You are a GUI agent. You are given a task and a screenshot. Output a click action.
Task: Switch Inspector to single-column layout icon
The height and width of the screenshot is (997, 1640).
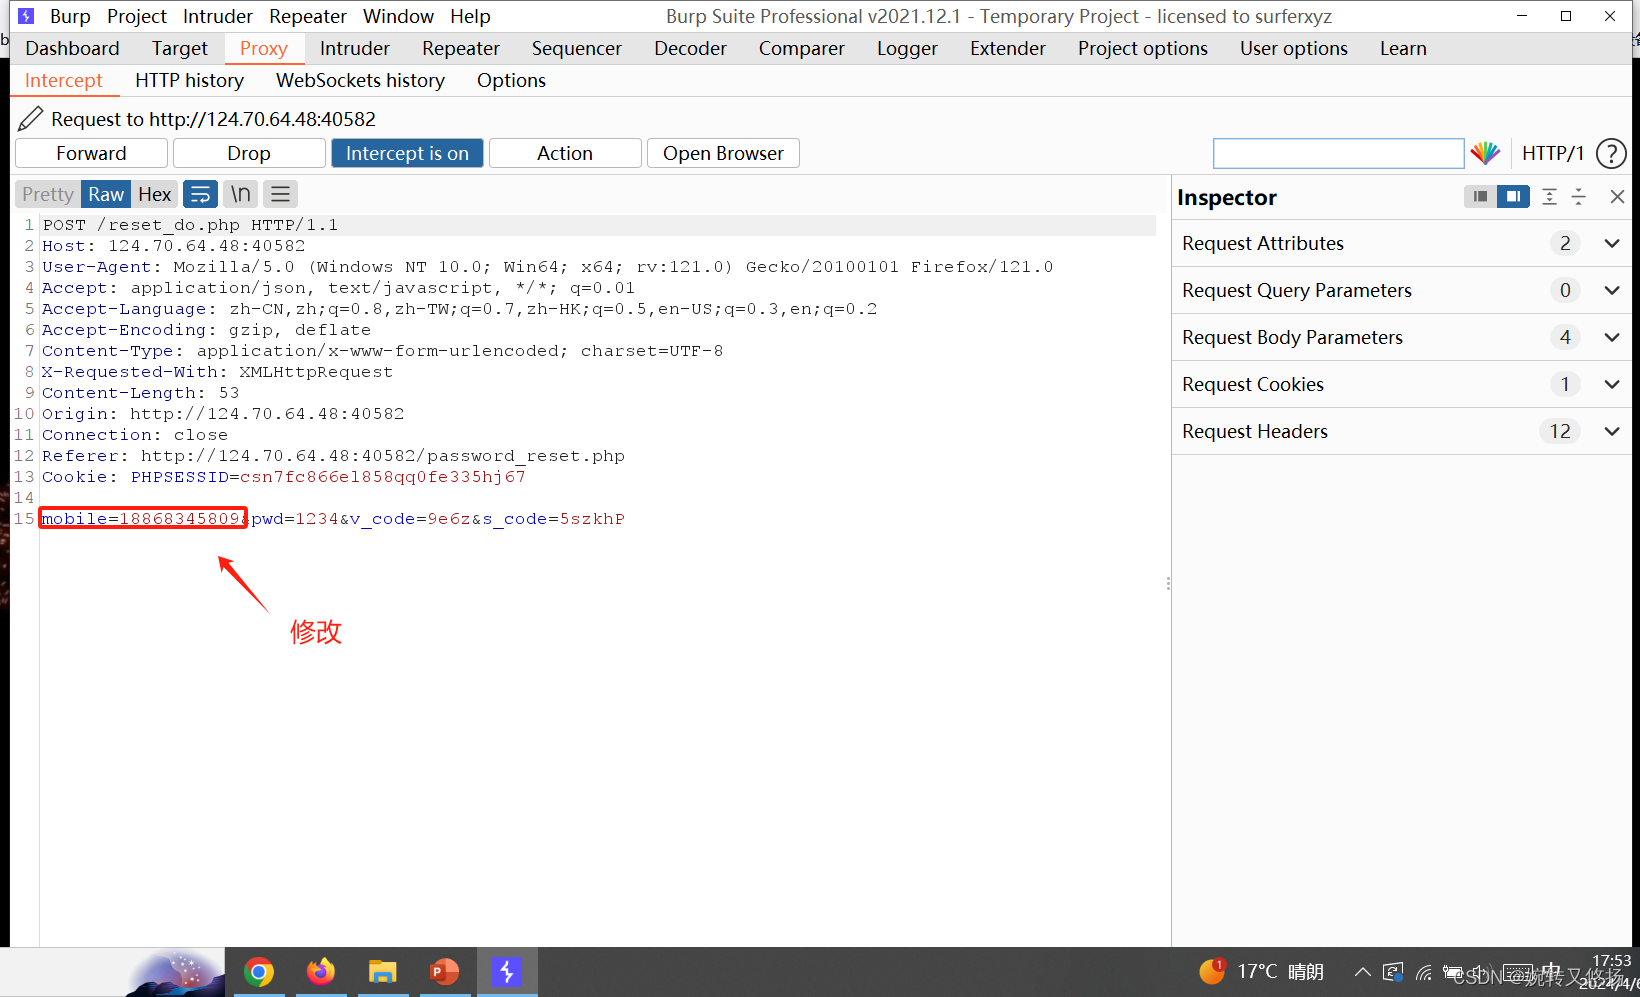[x=1480, y=197]
